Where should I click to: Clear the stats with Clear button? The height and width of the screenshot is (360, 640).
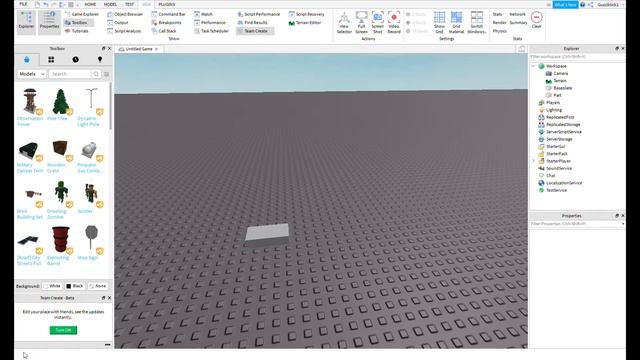(536, 20)
